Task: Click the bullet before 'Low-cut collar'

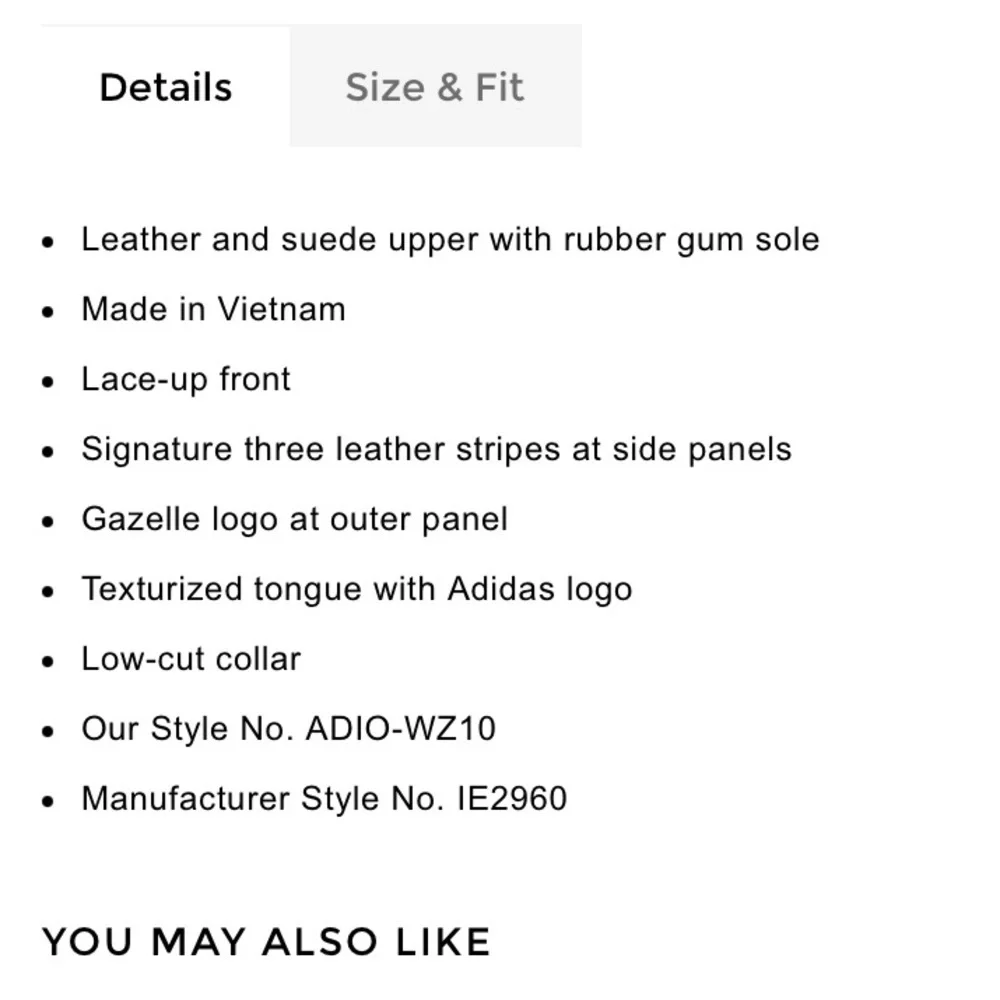Action: (x=48, y=661)
